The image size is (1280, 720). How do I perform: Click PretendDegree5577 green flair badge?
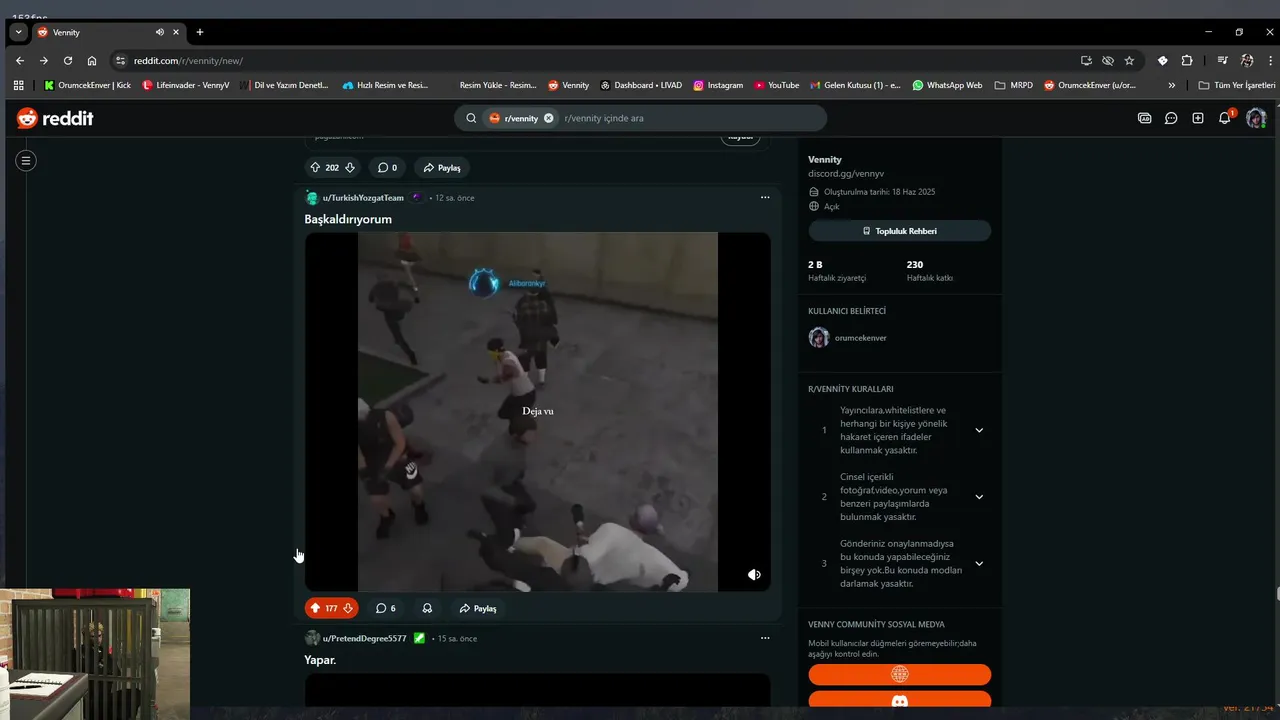pos(420,638)
